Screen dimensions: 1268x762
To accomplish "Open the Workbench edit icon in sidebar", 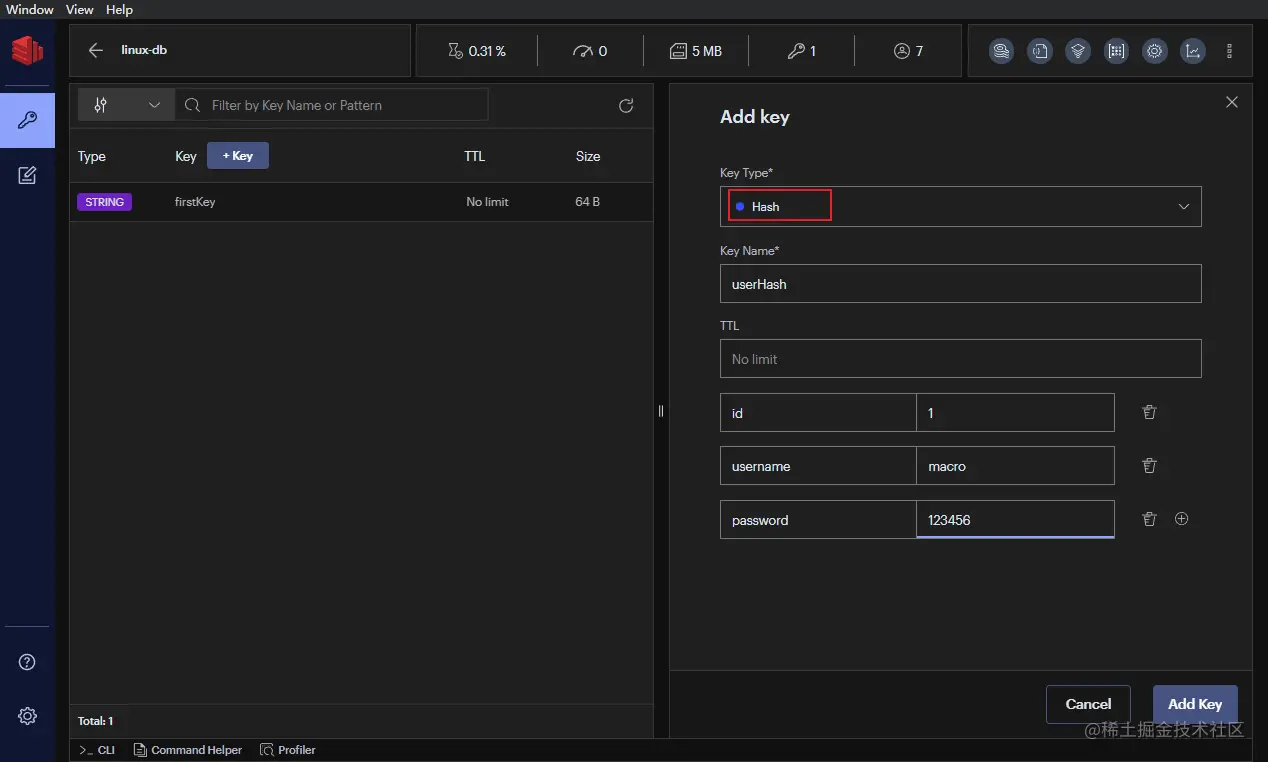I will [27, 175].
